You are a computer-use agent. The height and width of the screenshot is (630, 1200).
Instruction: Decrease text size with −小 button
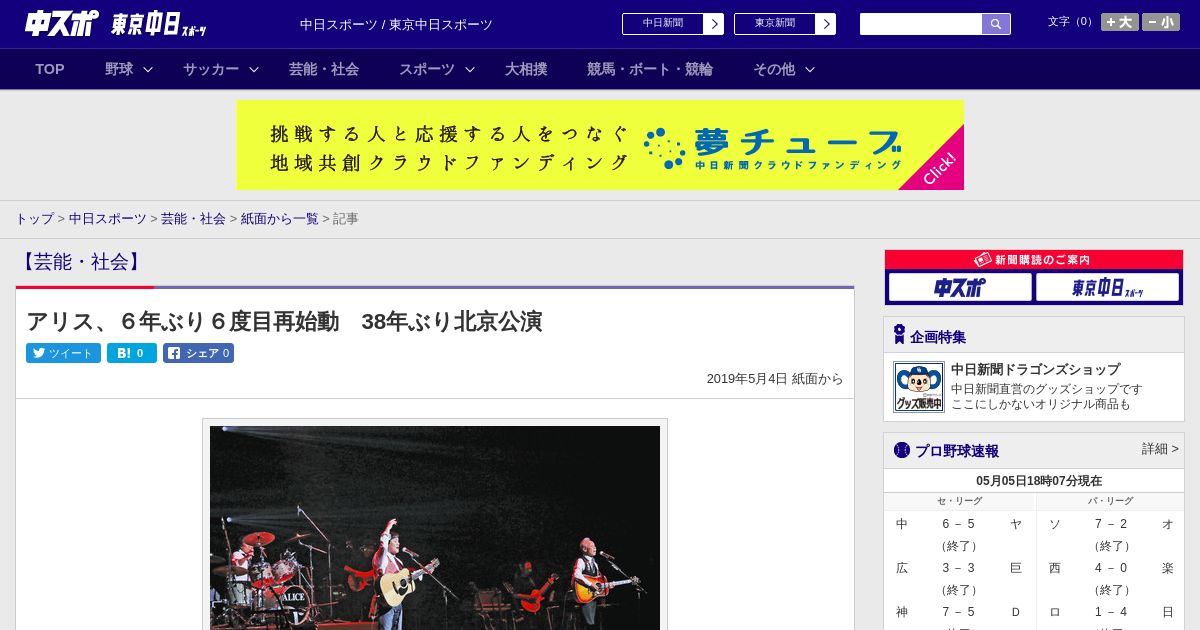pos(1161,22)
